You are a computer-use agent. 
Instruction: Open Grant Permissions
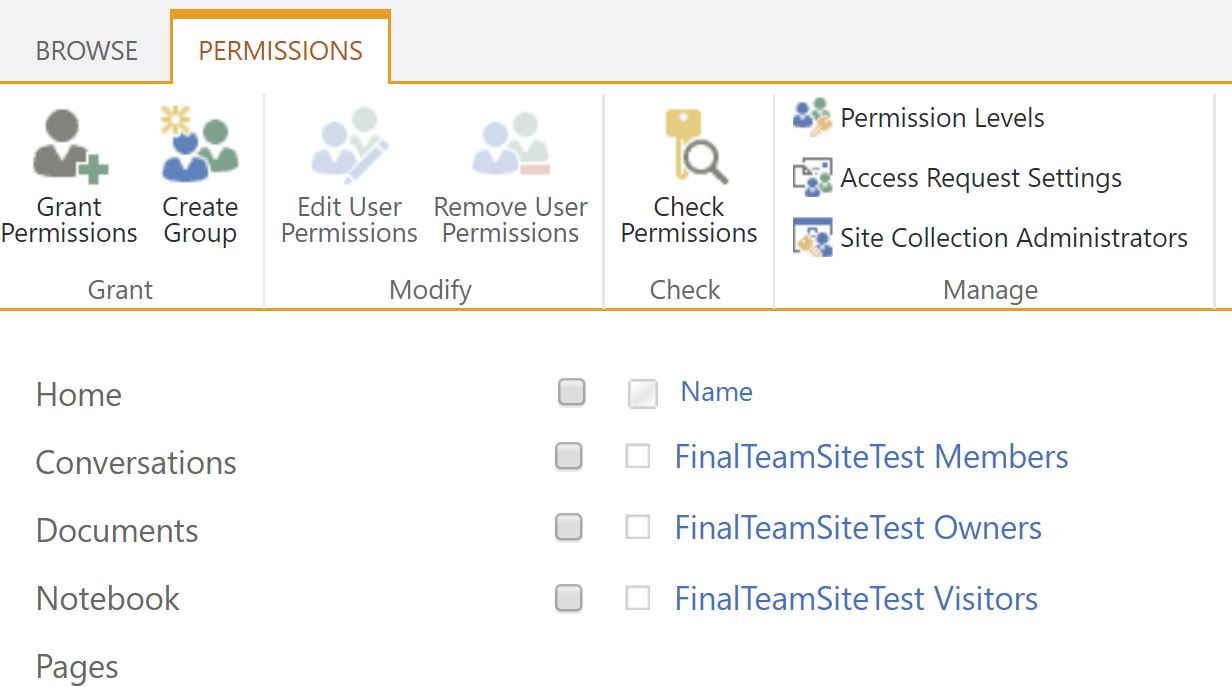pos(69,175)
